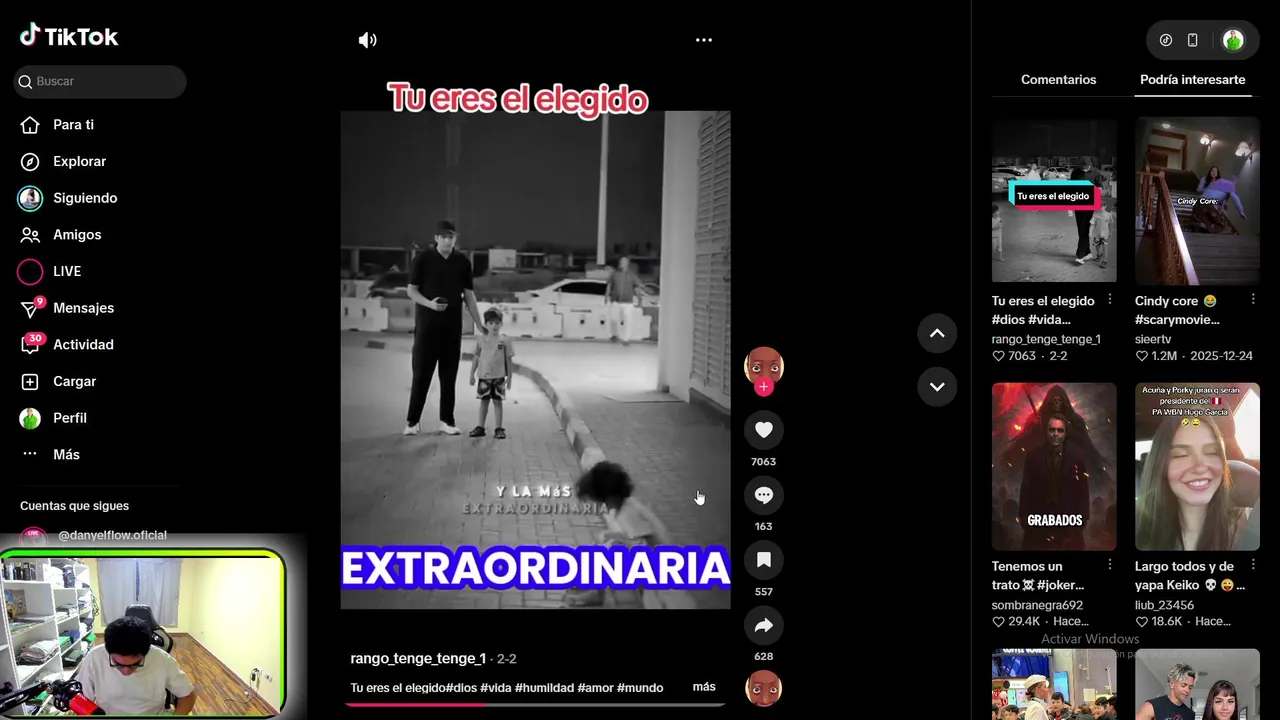Viewport: 1280px width, 720px height.
Task: Click the Buscar search field
Action: click(100, 81)
